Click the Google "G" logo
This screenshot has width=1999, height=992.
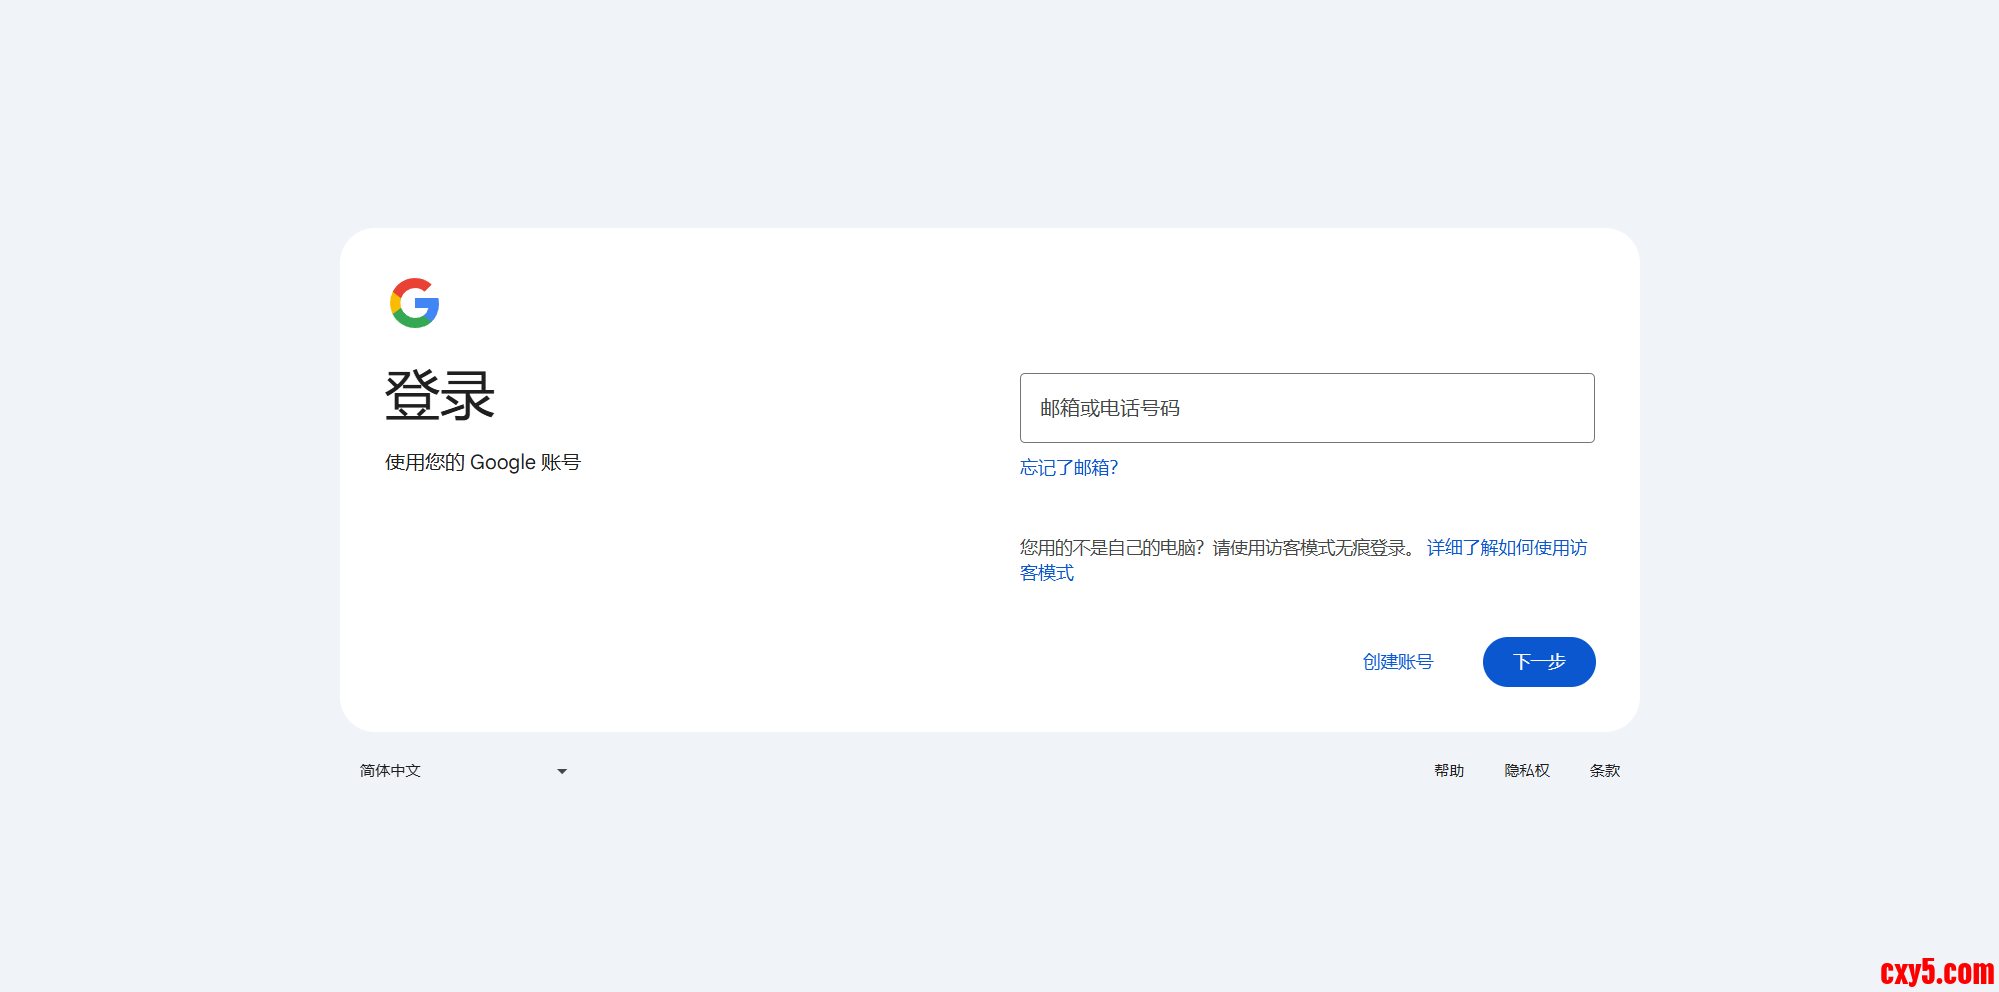click(x=414, y=303)
